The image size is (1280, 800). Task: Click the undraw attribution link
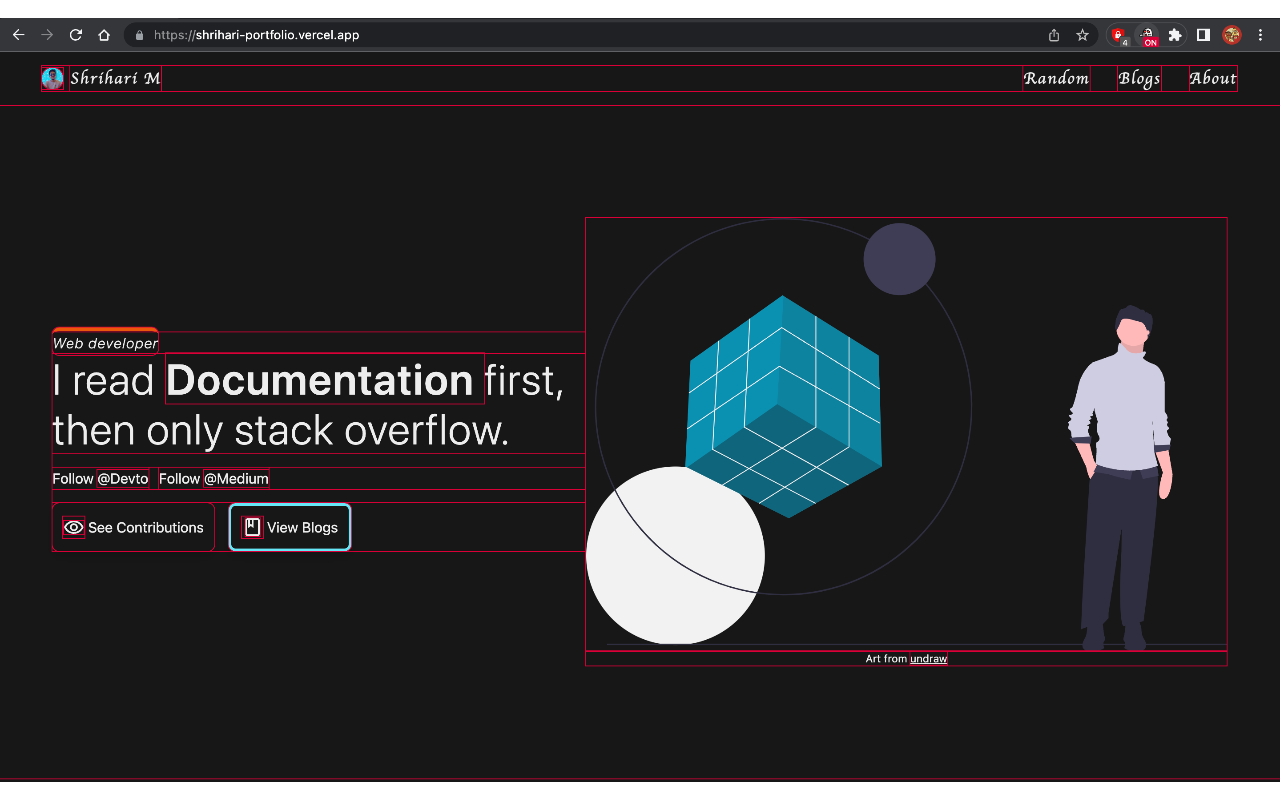click(928, 658)
